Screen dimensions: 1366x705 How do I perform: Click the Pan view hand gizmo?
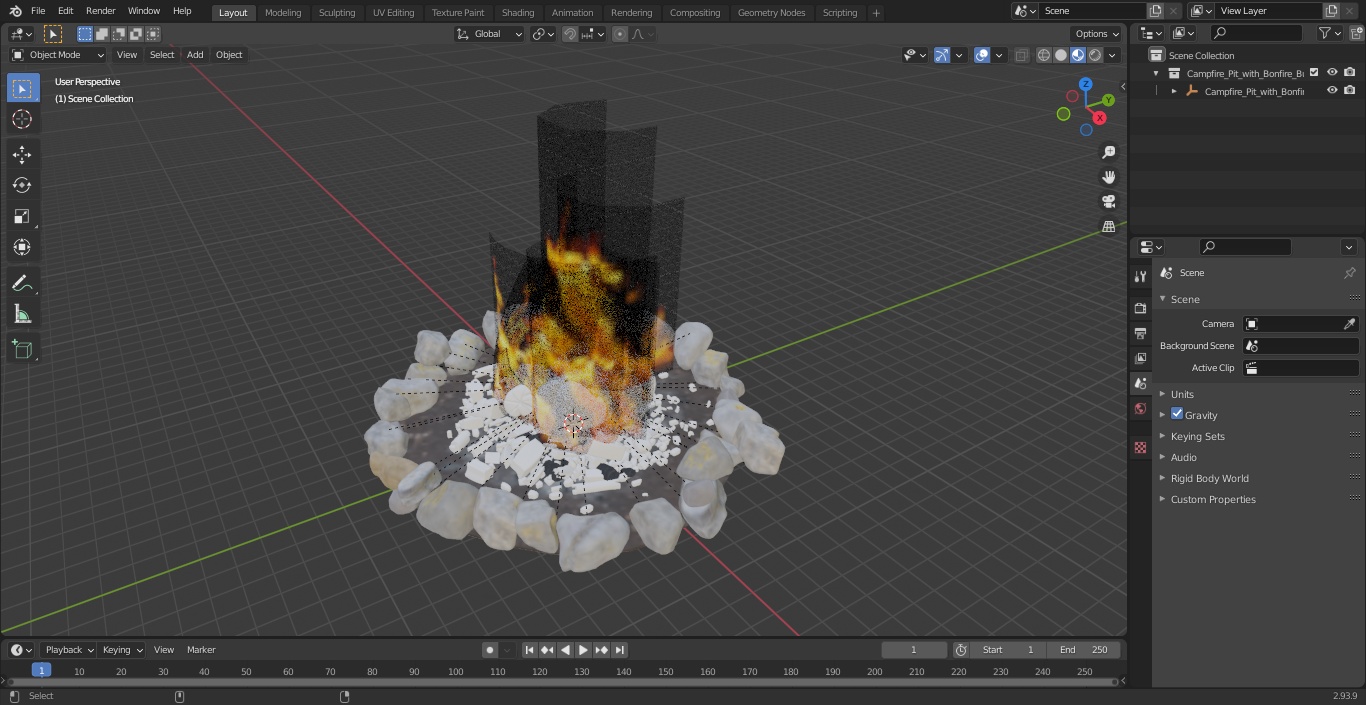pyautogui.click(x=1108, y=177)
